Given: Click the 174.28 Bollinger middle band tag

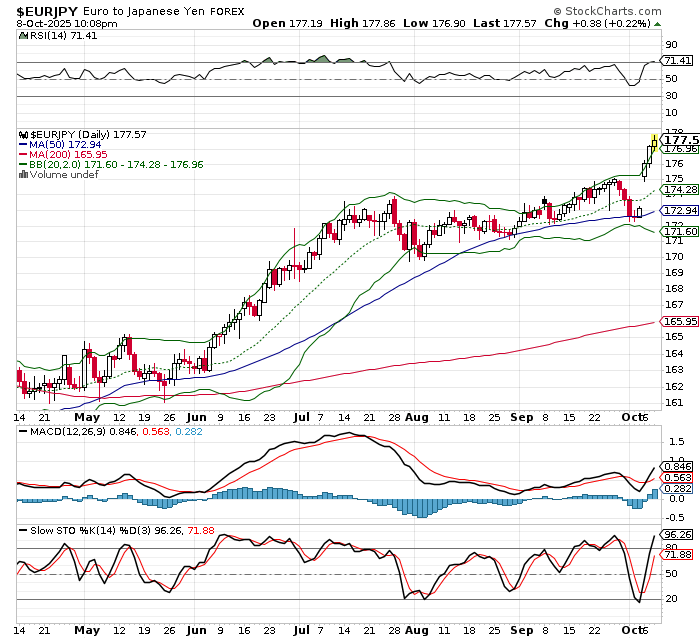Looking at the screenshot, I should 679,189.
